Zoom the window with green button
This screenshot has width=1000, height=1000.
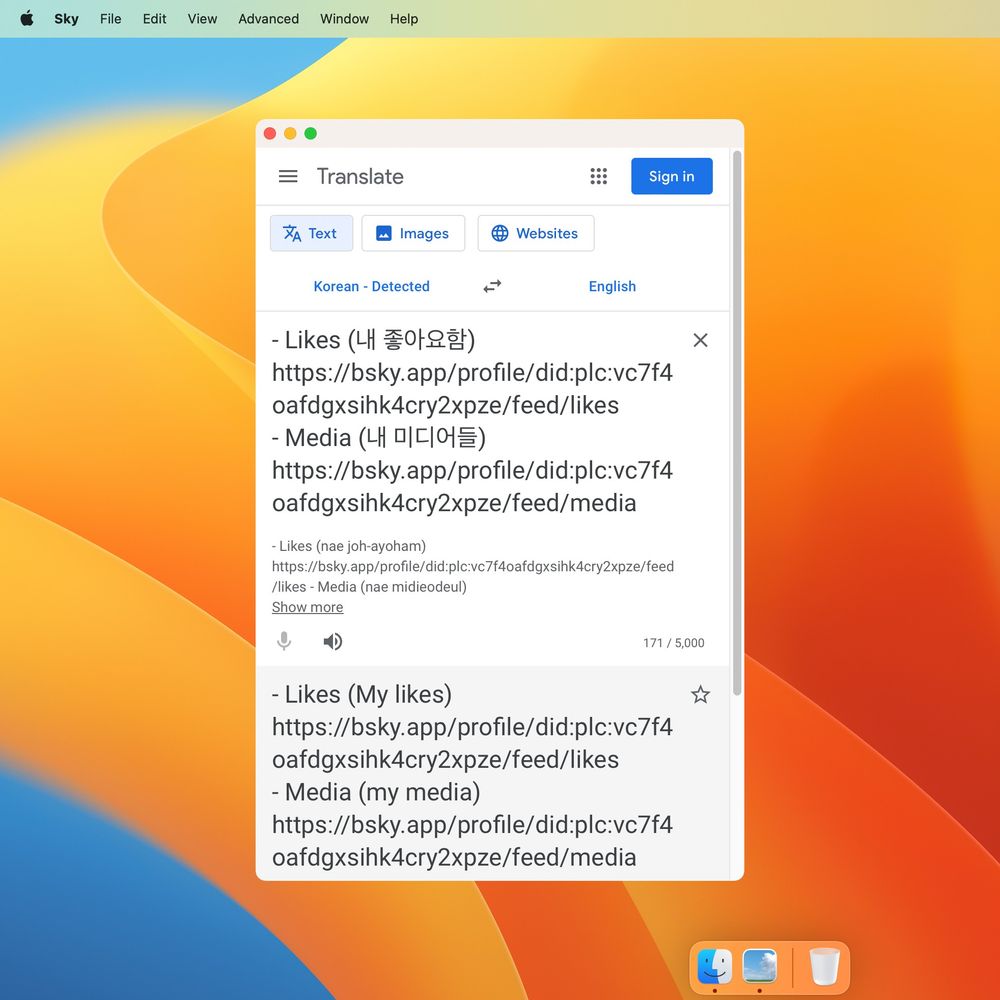(x=311, y=133)
